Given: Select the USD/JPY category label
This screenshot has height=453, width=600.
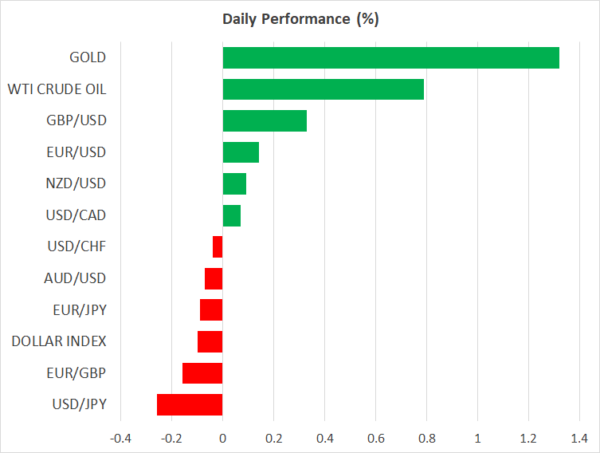Looking at the screenshot, I should [77, 404].
